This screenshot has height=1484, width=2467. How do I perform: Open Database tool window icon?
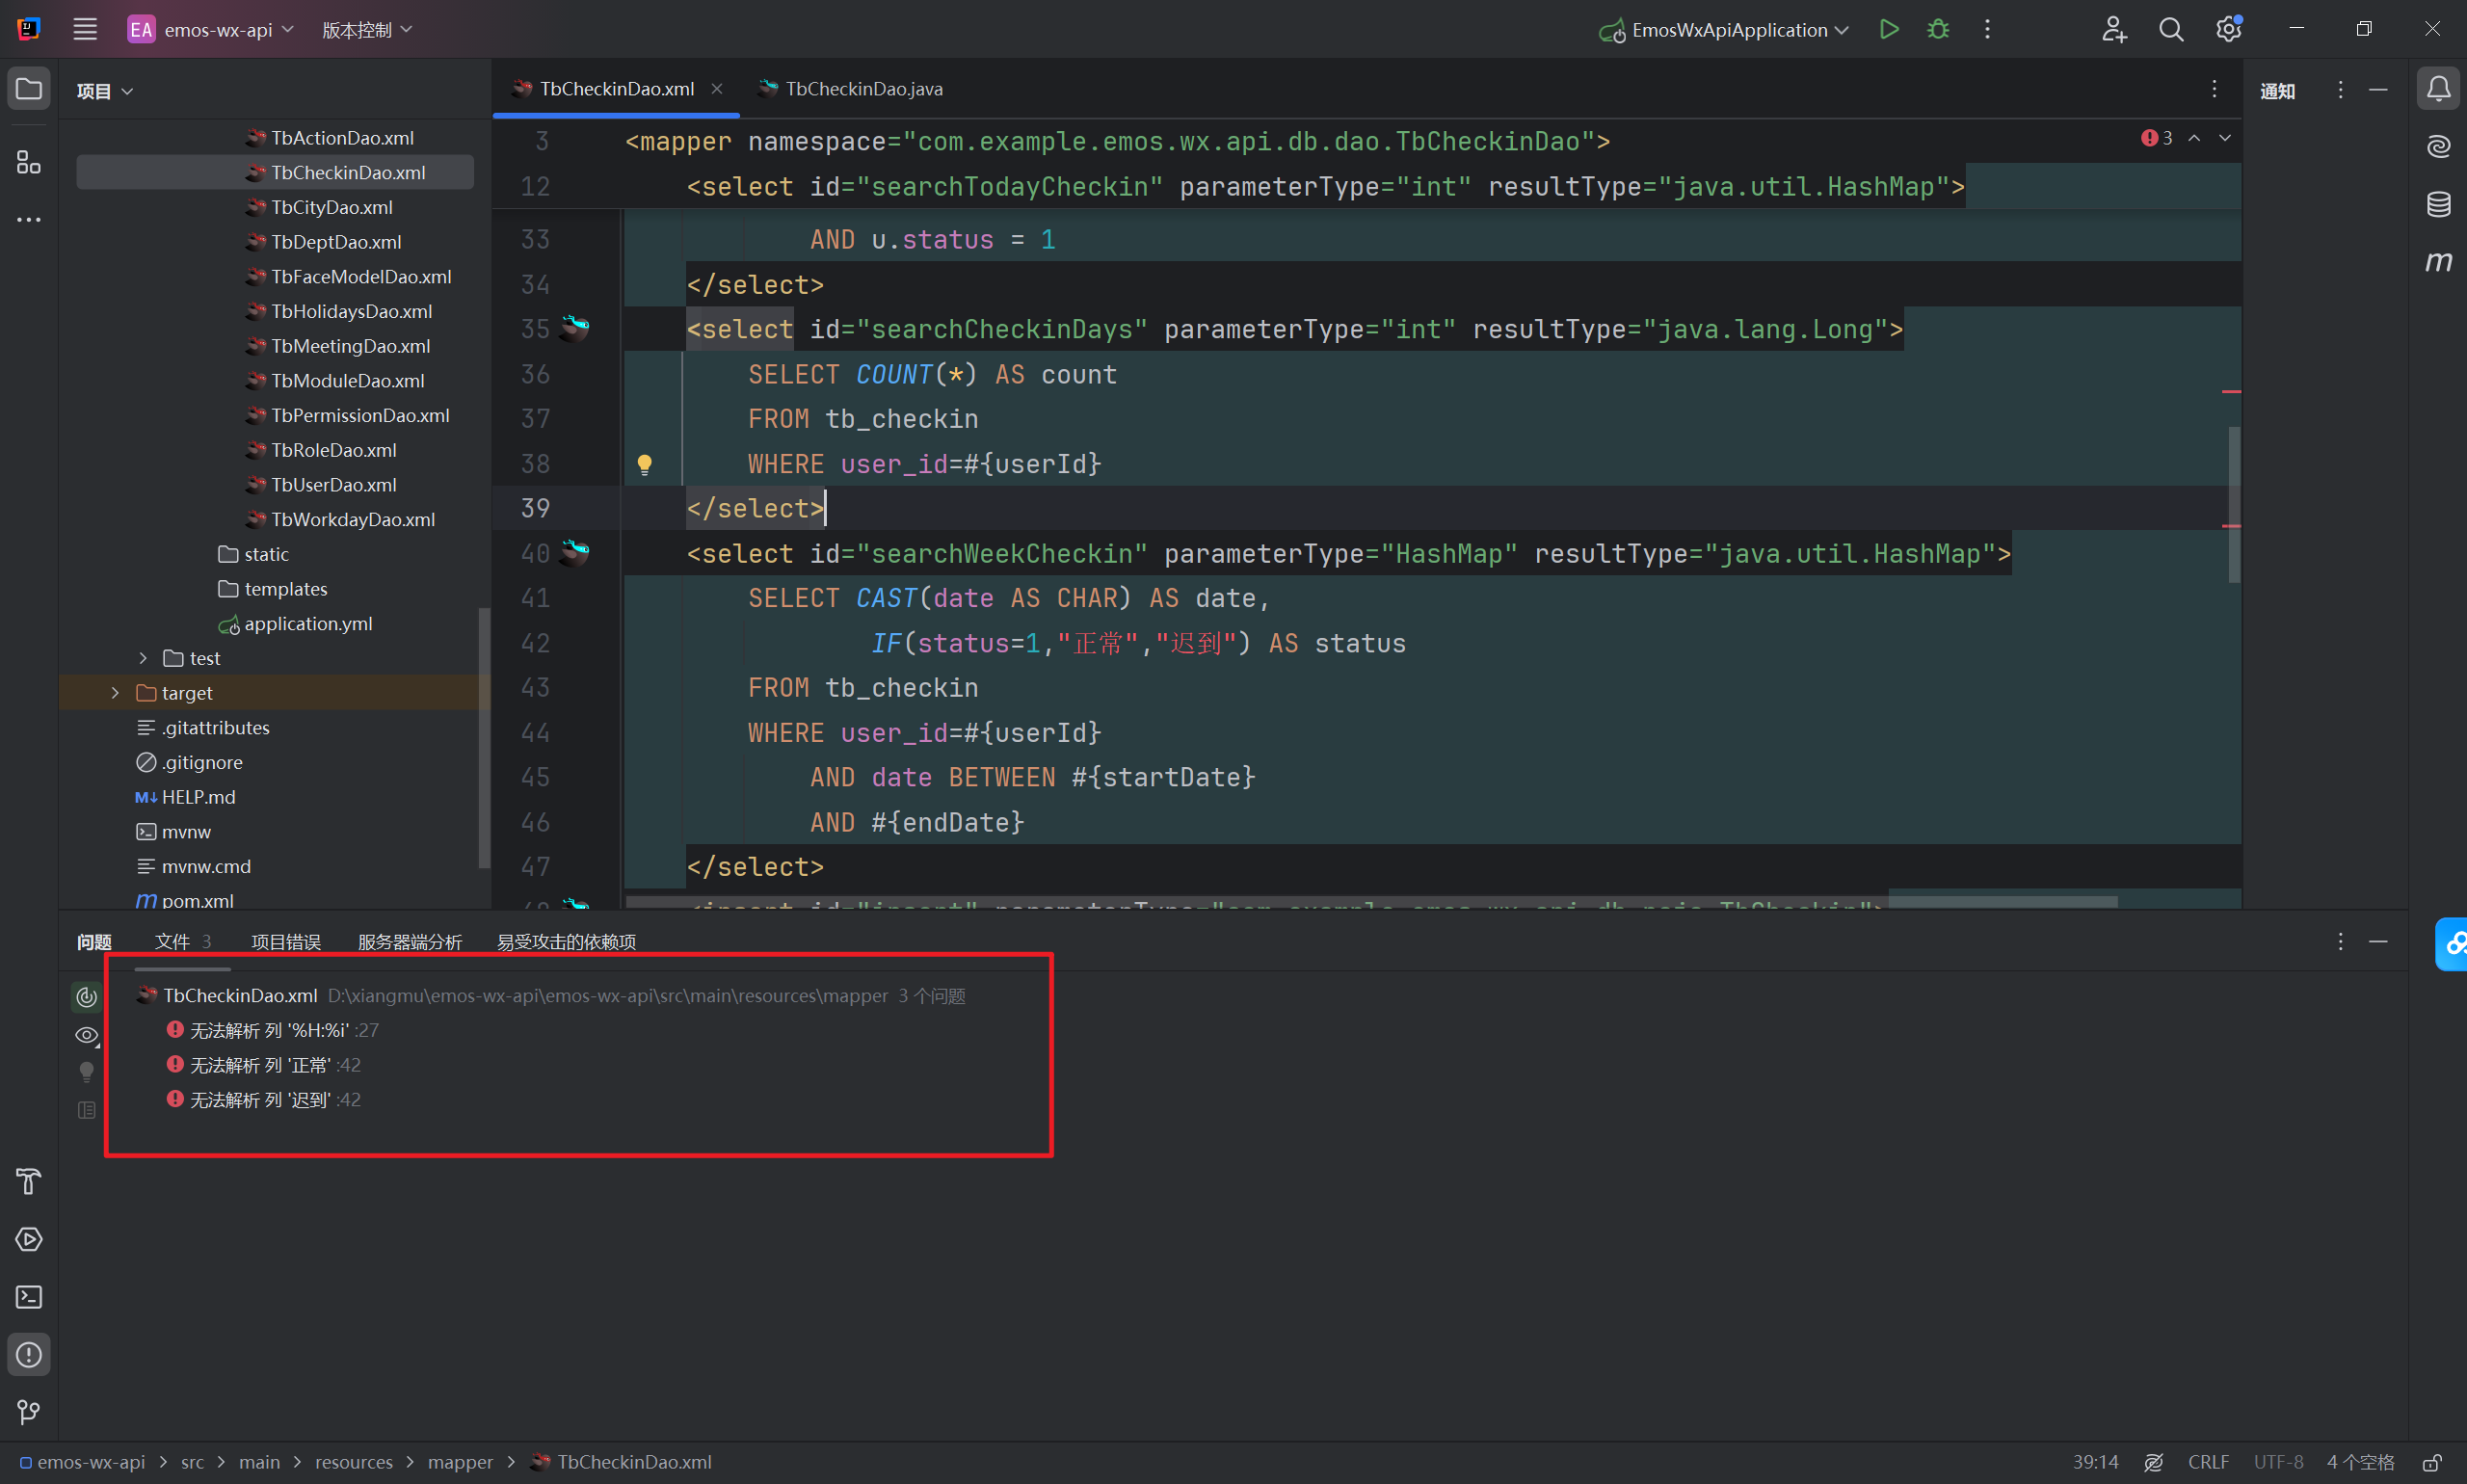2438,204
